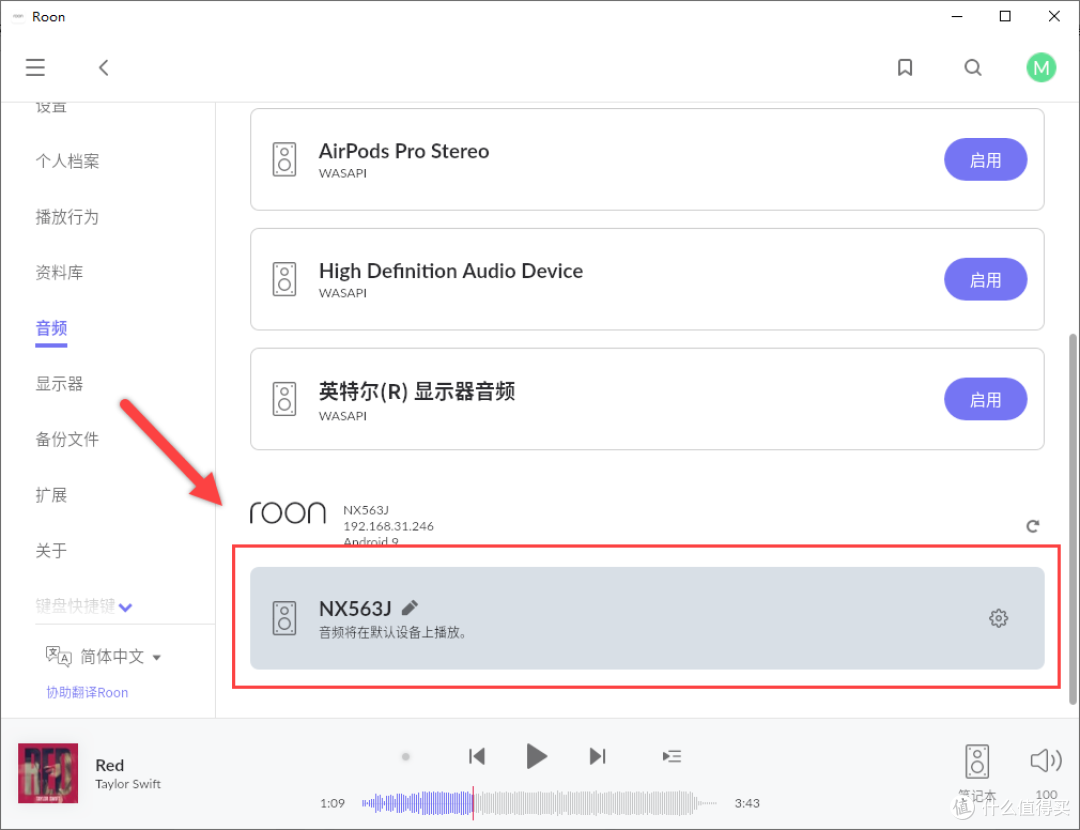Go back with the left arrow

click(x=103, y=68)
